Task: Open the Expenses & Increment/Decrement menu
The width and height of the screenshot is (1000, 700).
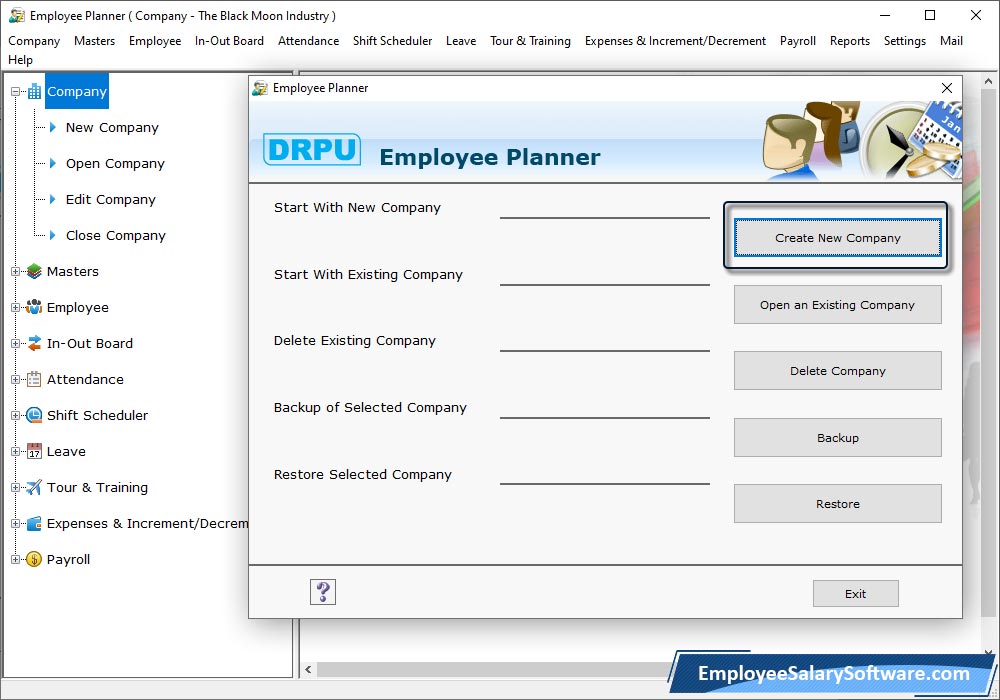Action: [x=675, y=41]
